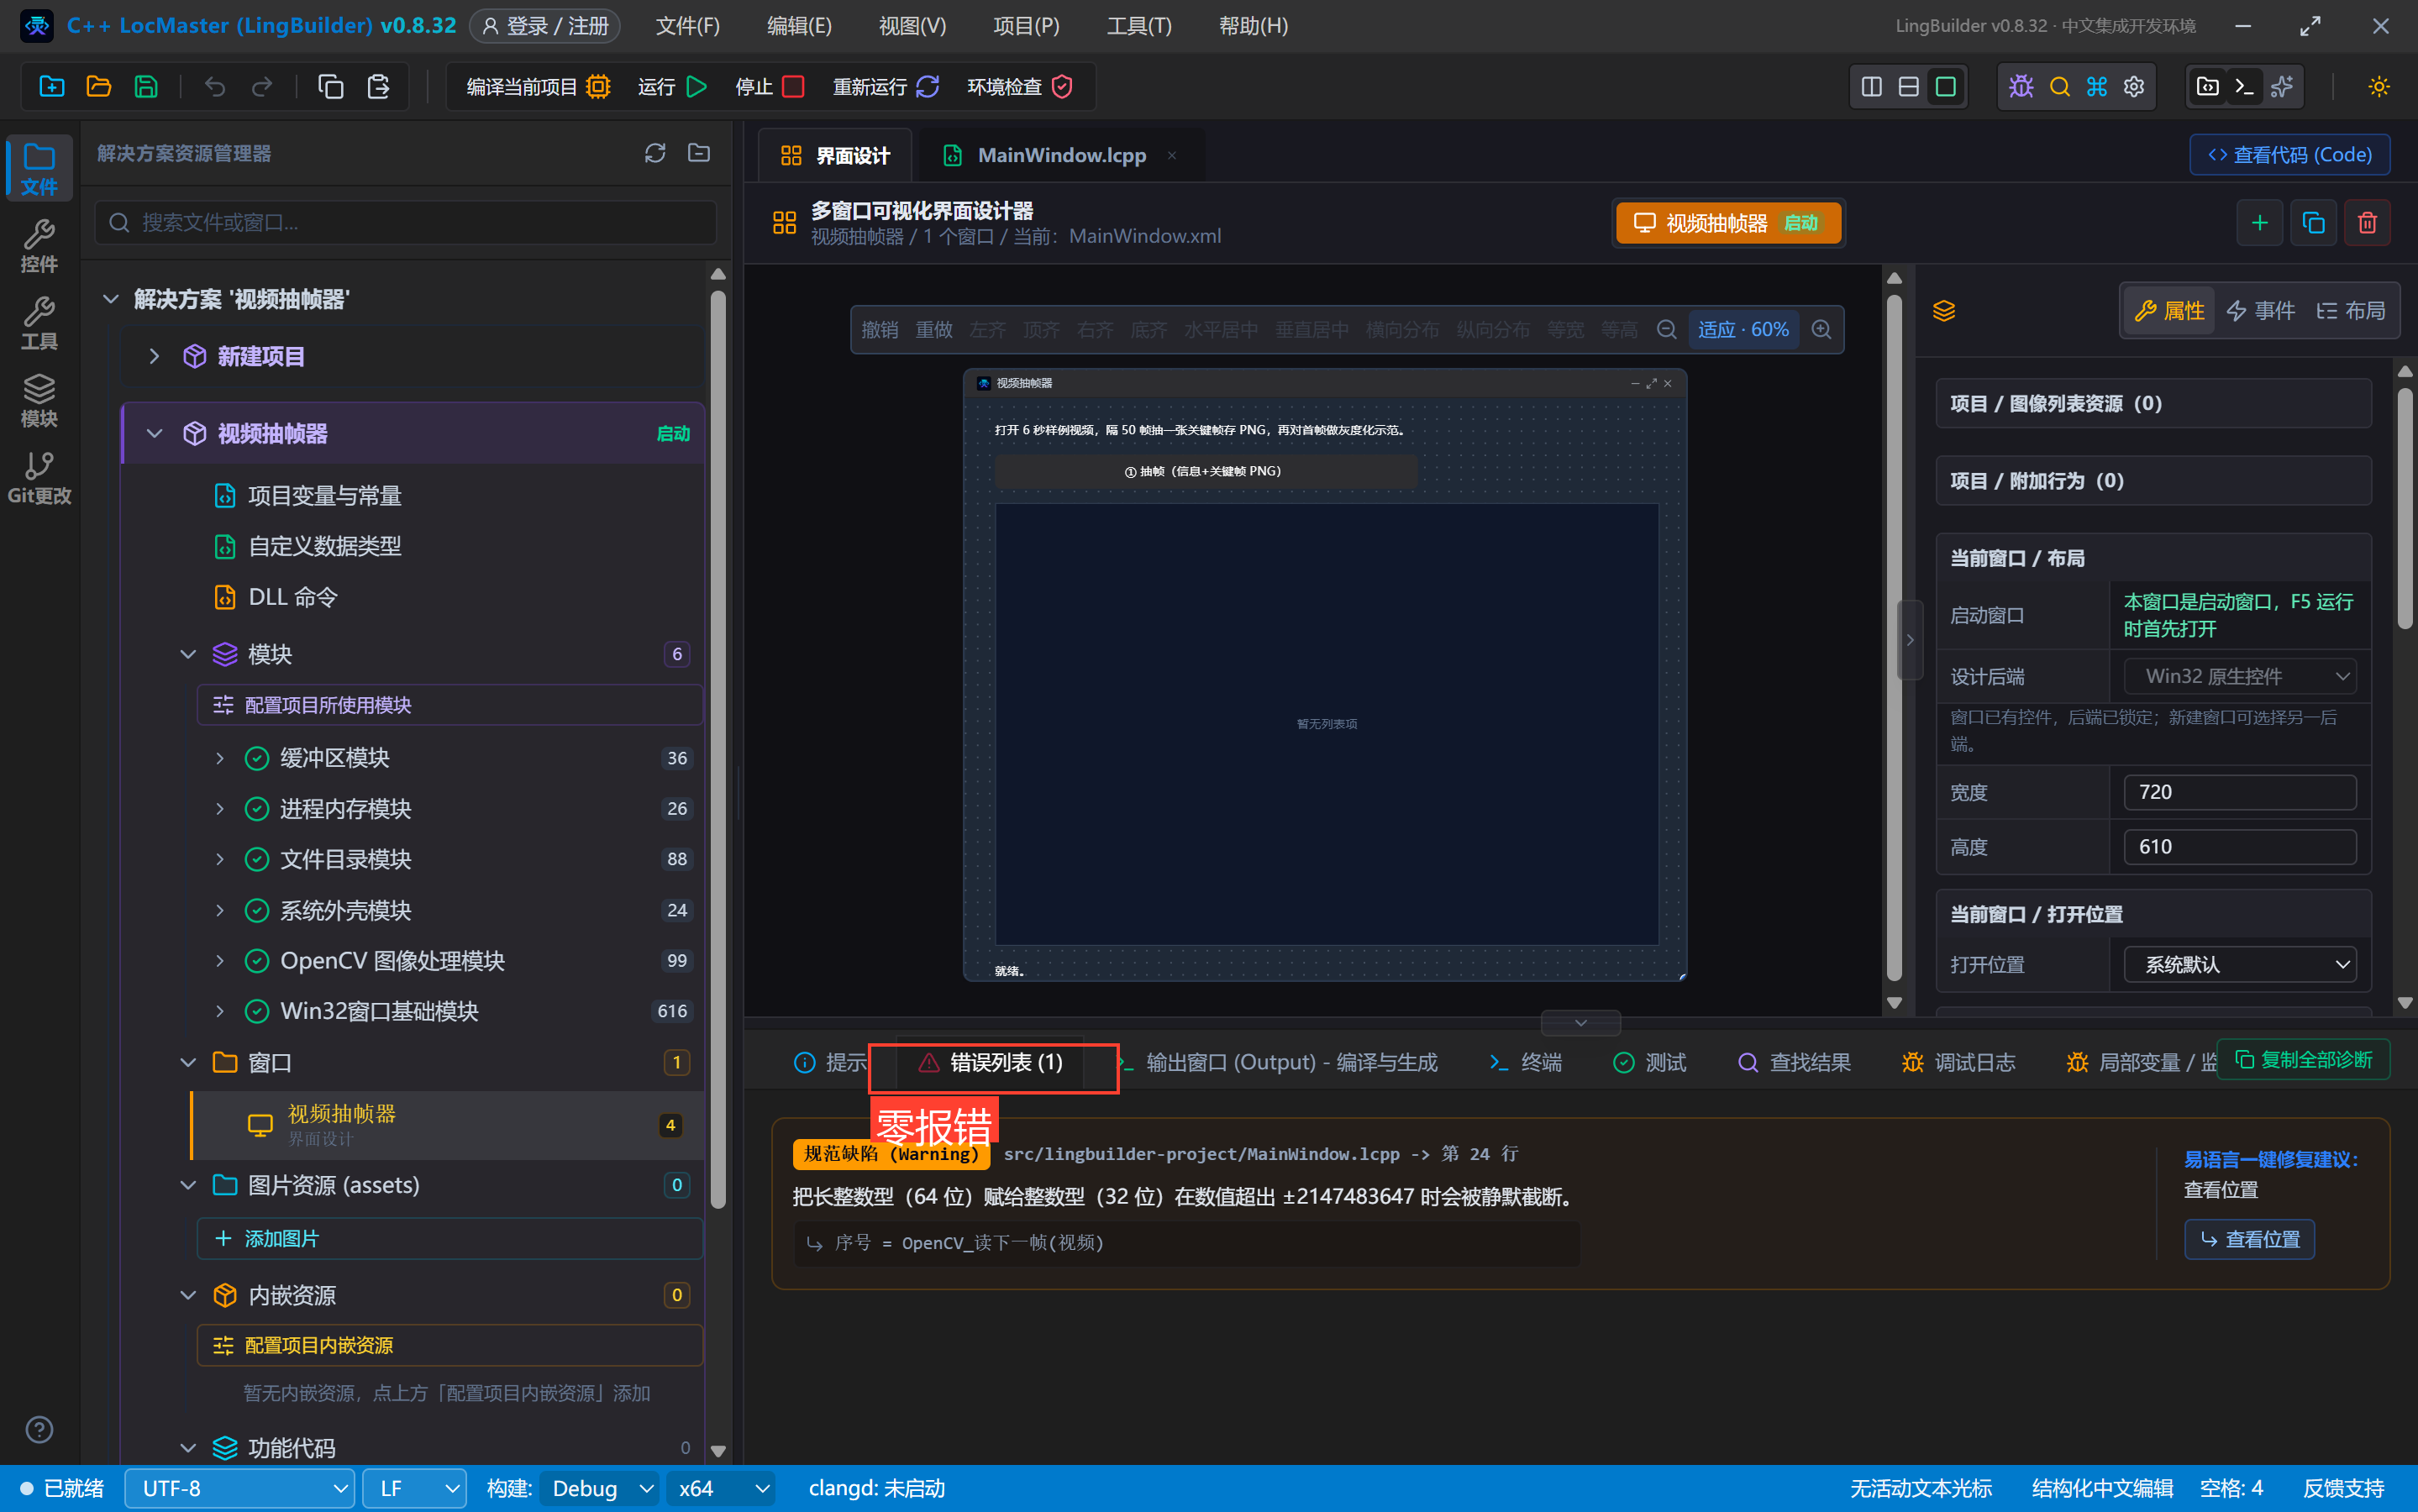
Task: Open the UTF-8 encoding dropdown
Action: [239, 1488]
